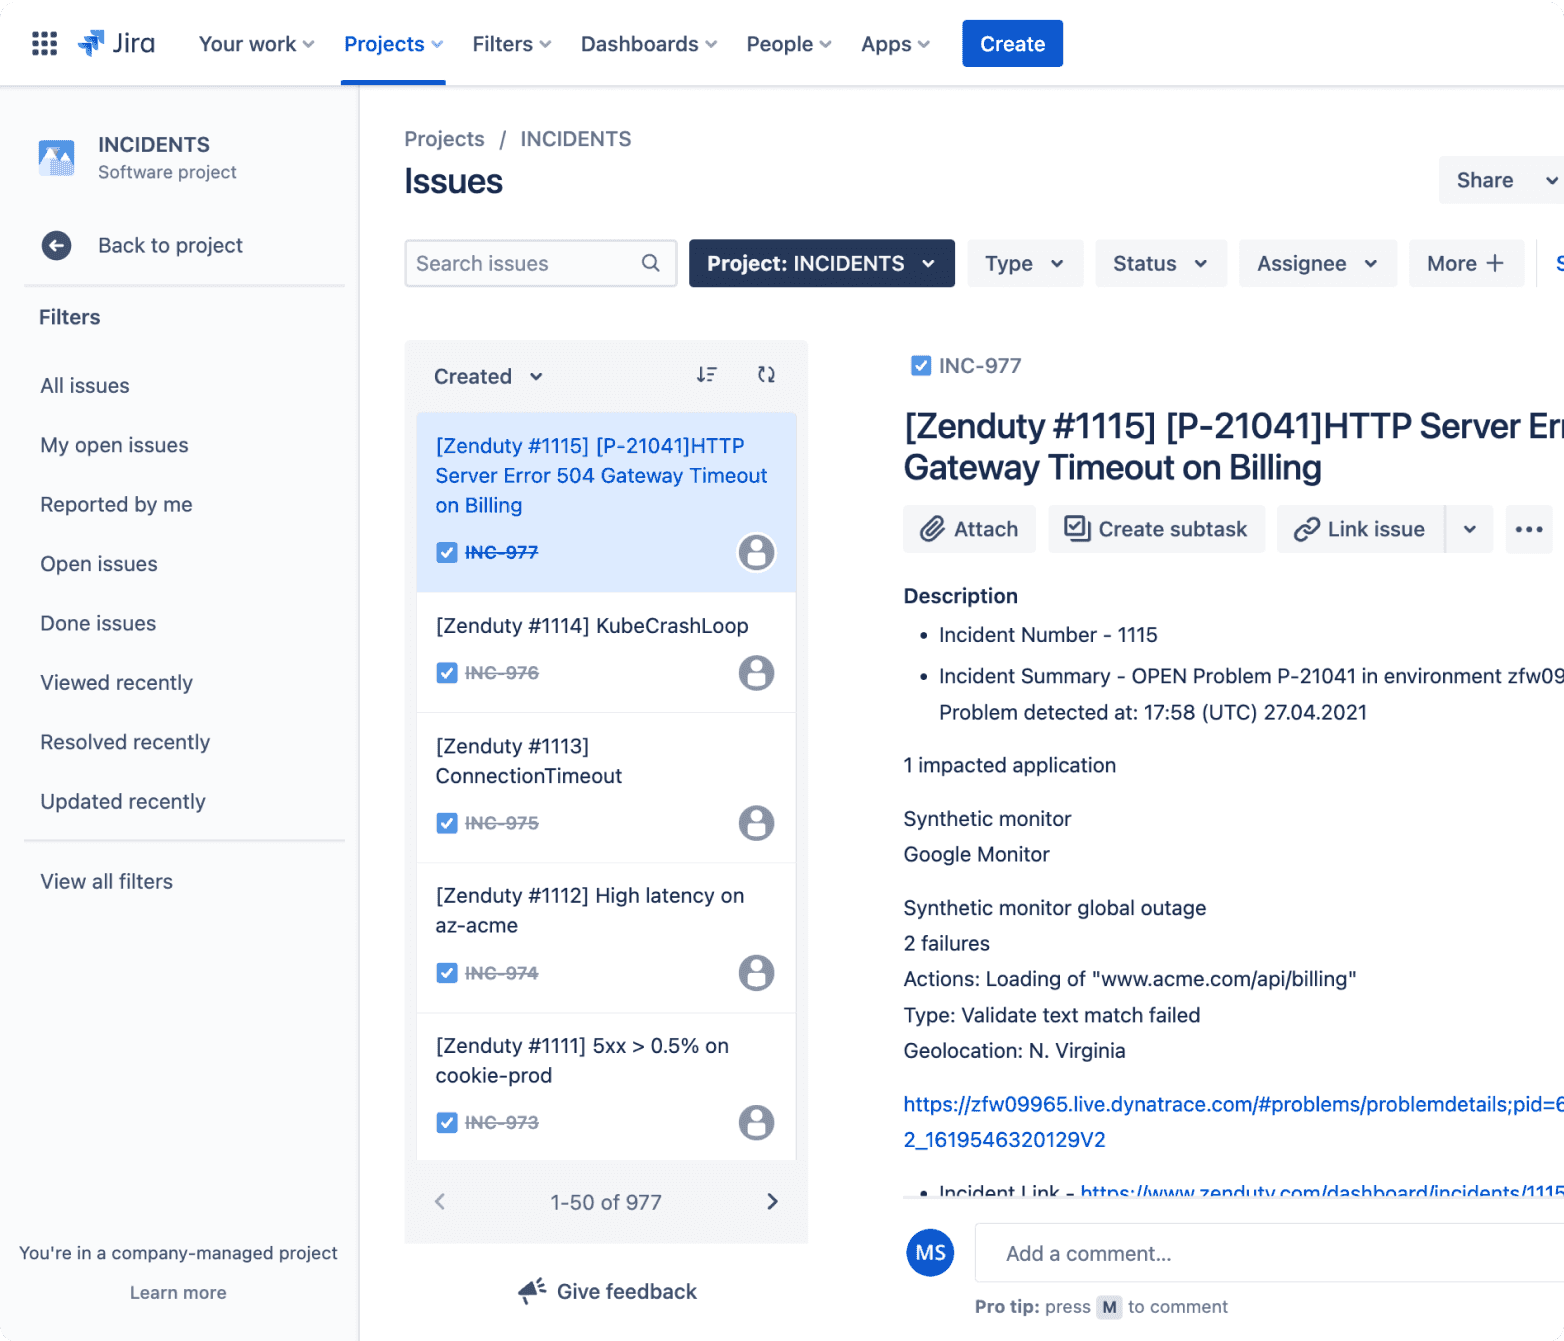This screenshot has width=1564, height=1341.
Task: Select Updated recently filter
Action: (123, 801)
